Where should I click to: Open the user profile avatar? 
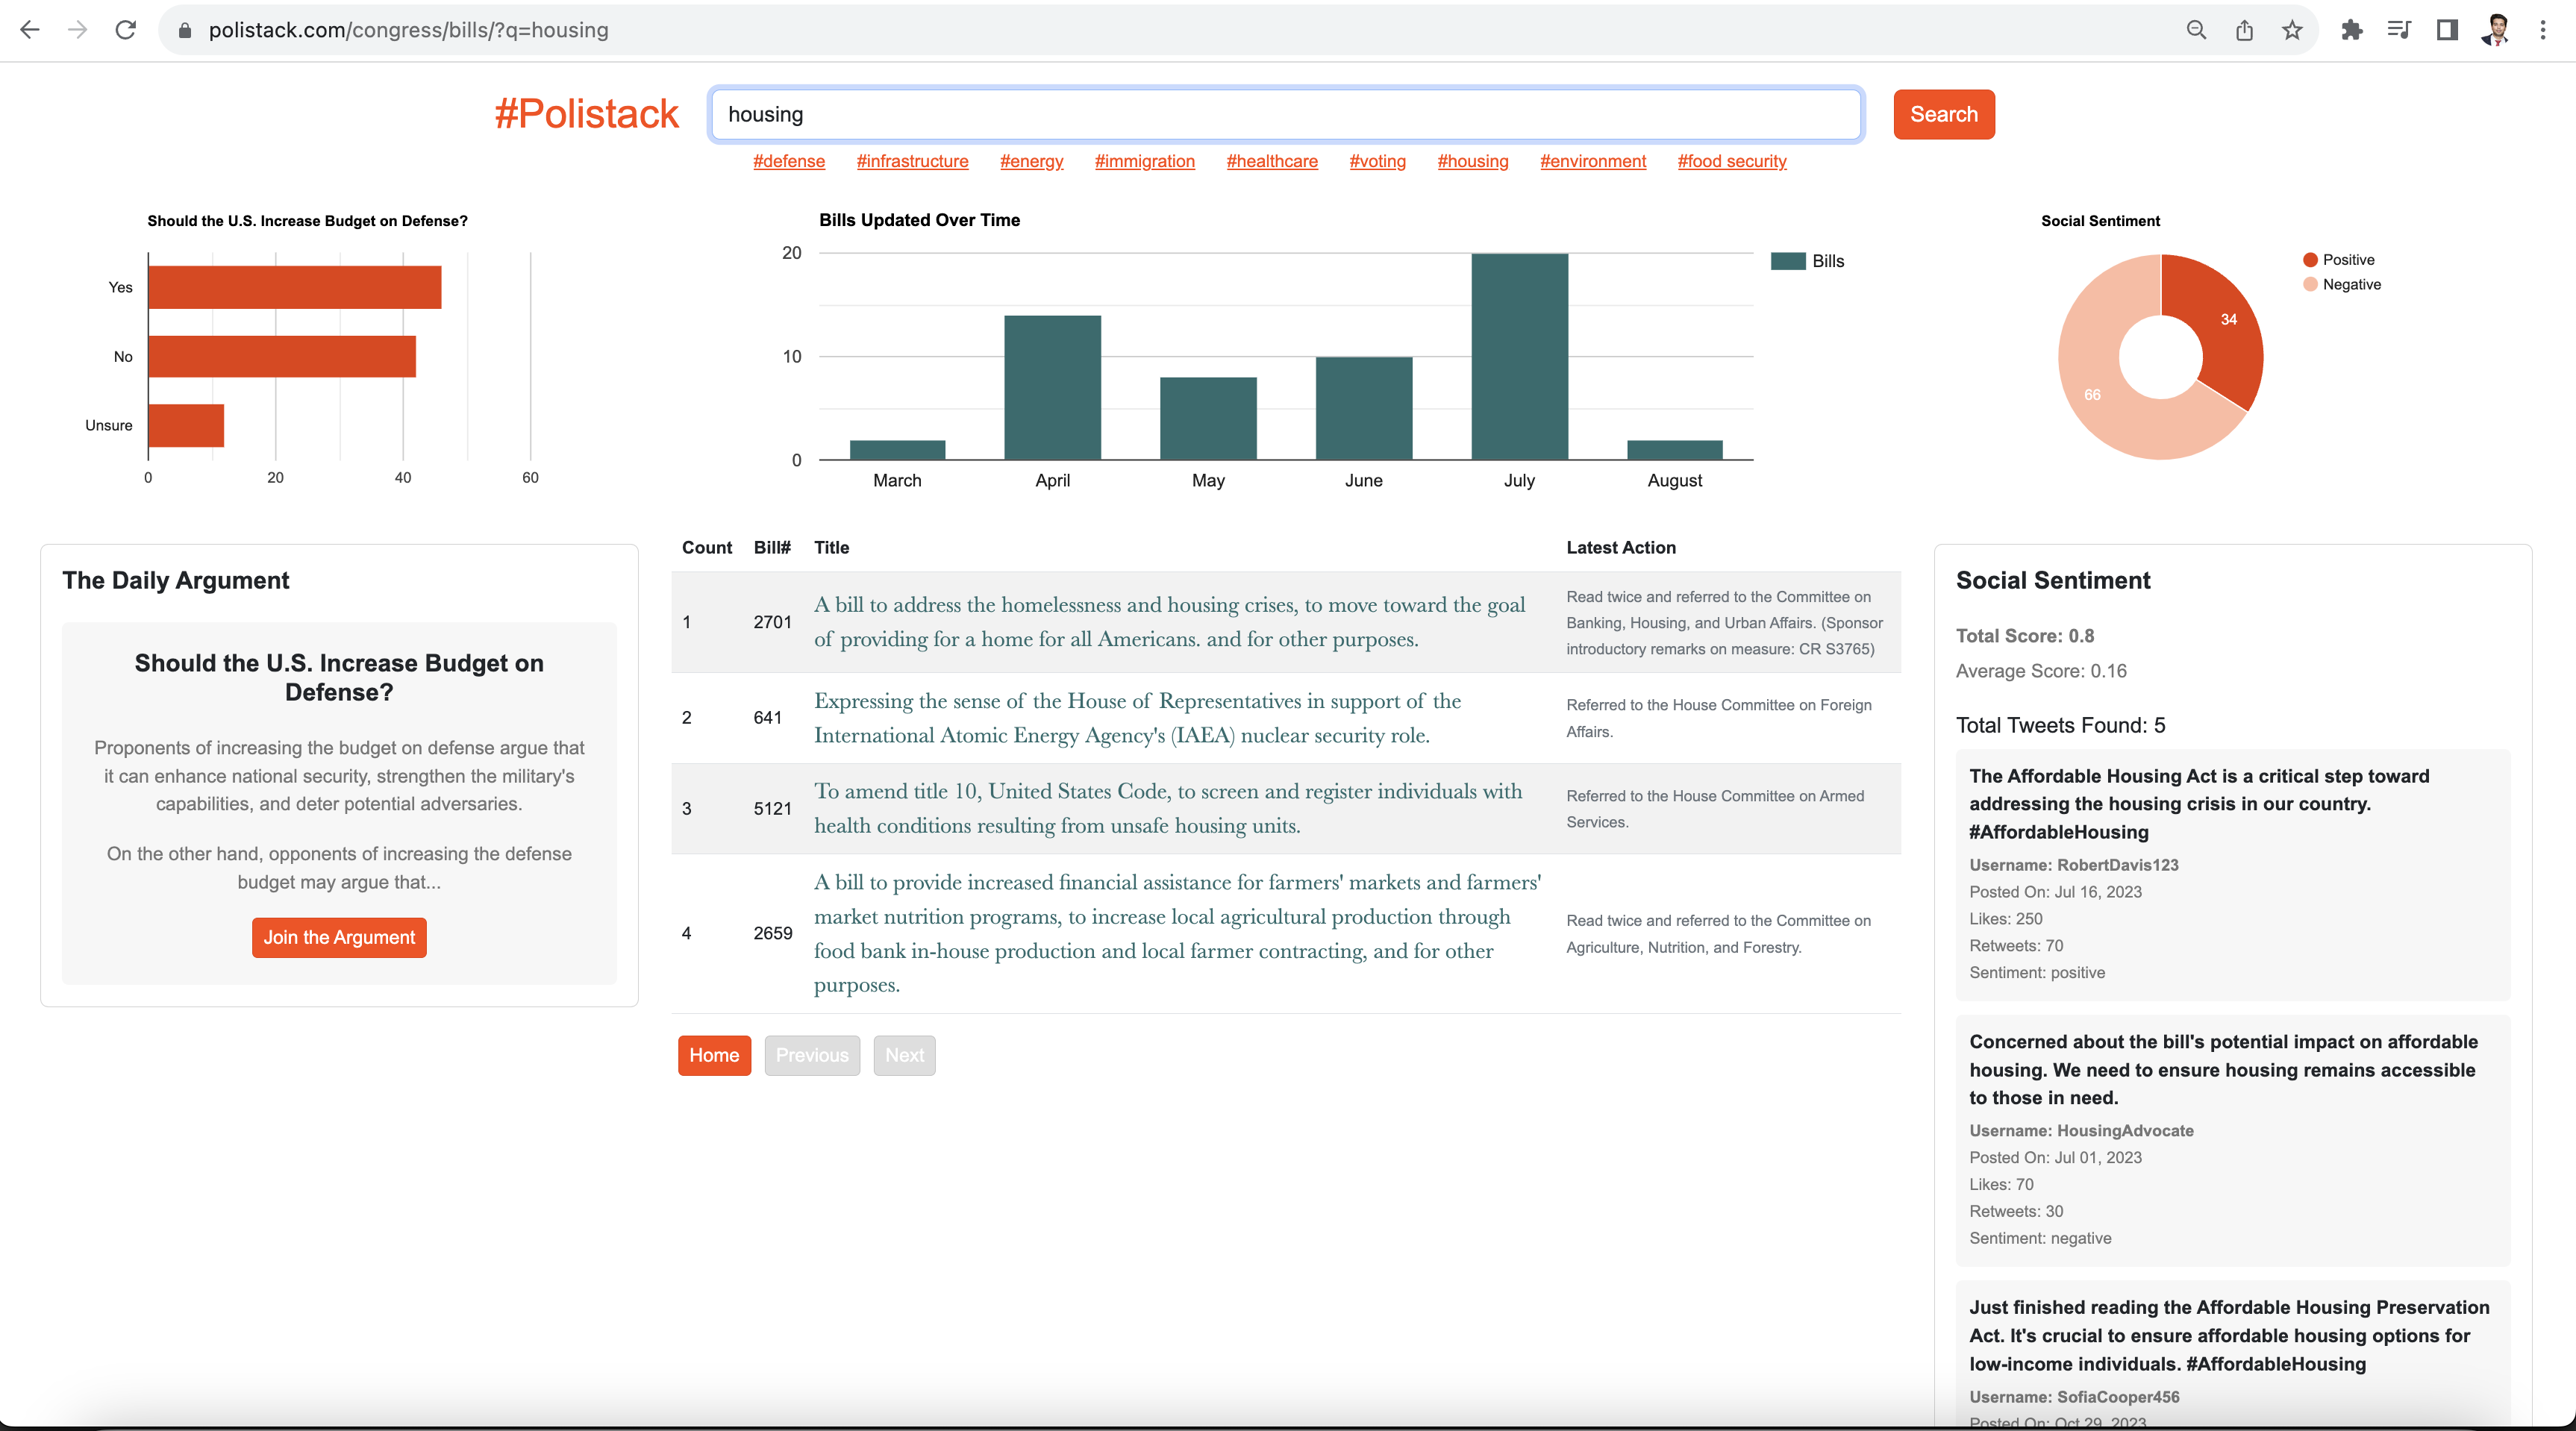2495,30
